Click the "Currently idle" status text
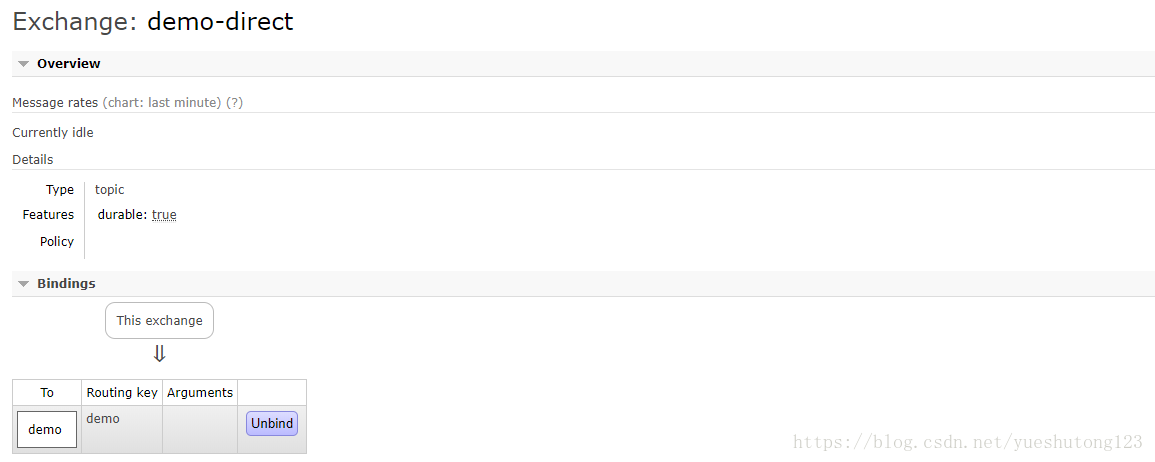This screenshot has width=1155, height=462. (x=53, y=132)
